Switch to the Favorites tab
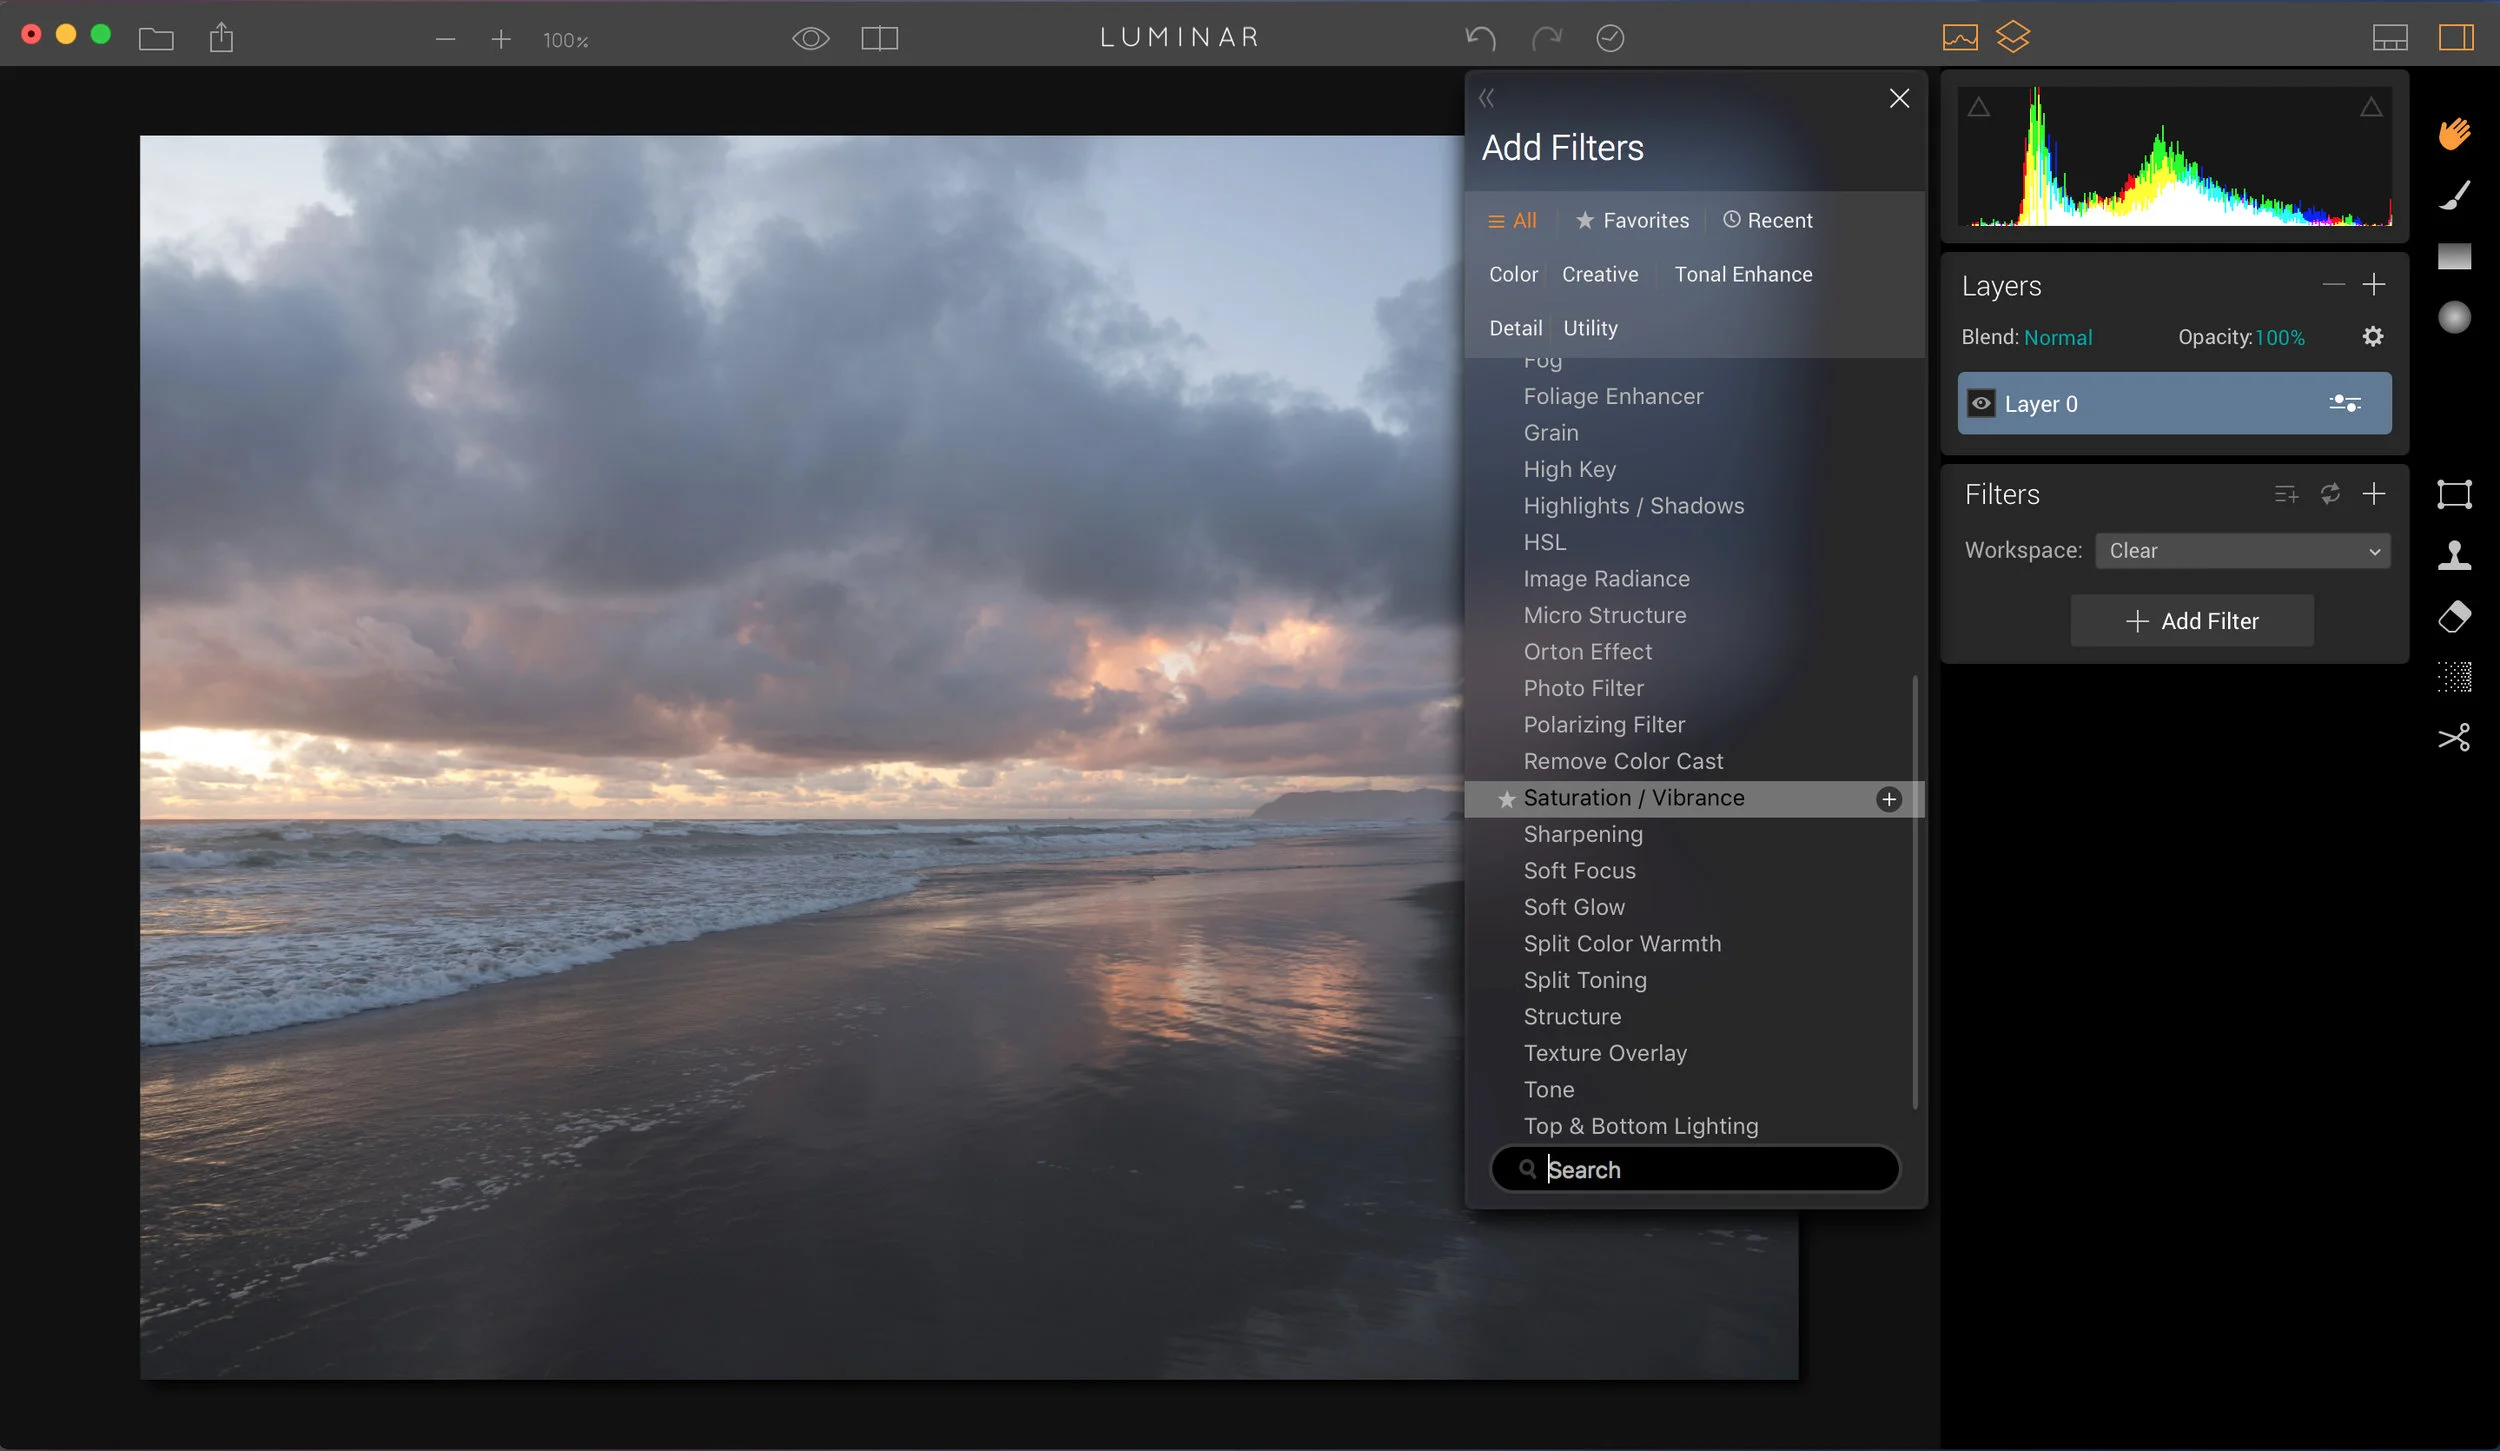 (1632, 221)
